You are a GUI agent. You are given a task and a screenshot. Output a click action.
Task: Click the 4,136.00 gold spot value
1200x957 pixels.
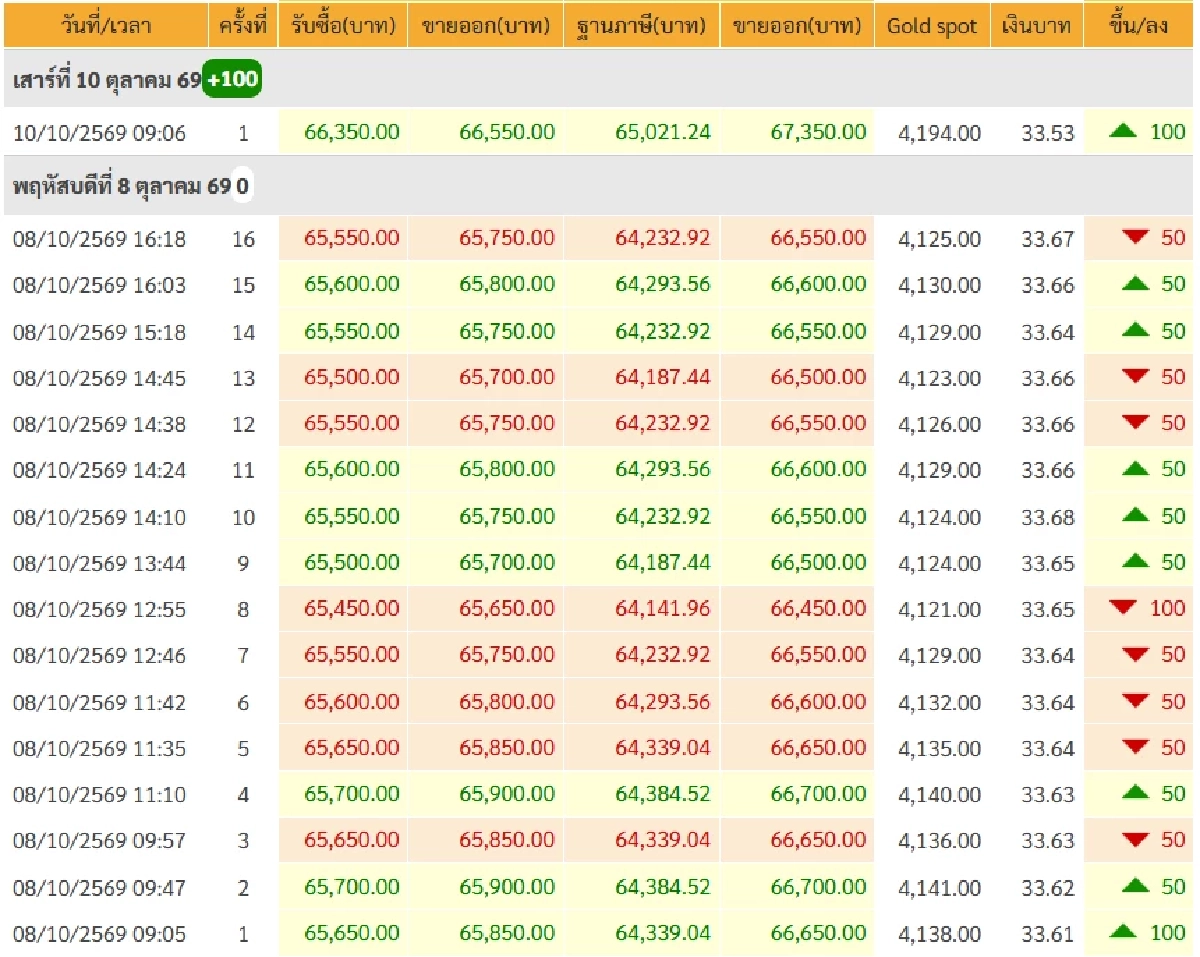pos(939,841)
